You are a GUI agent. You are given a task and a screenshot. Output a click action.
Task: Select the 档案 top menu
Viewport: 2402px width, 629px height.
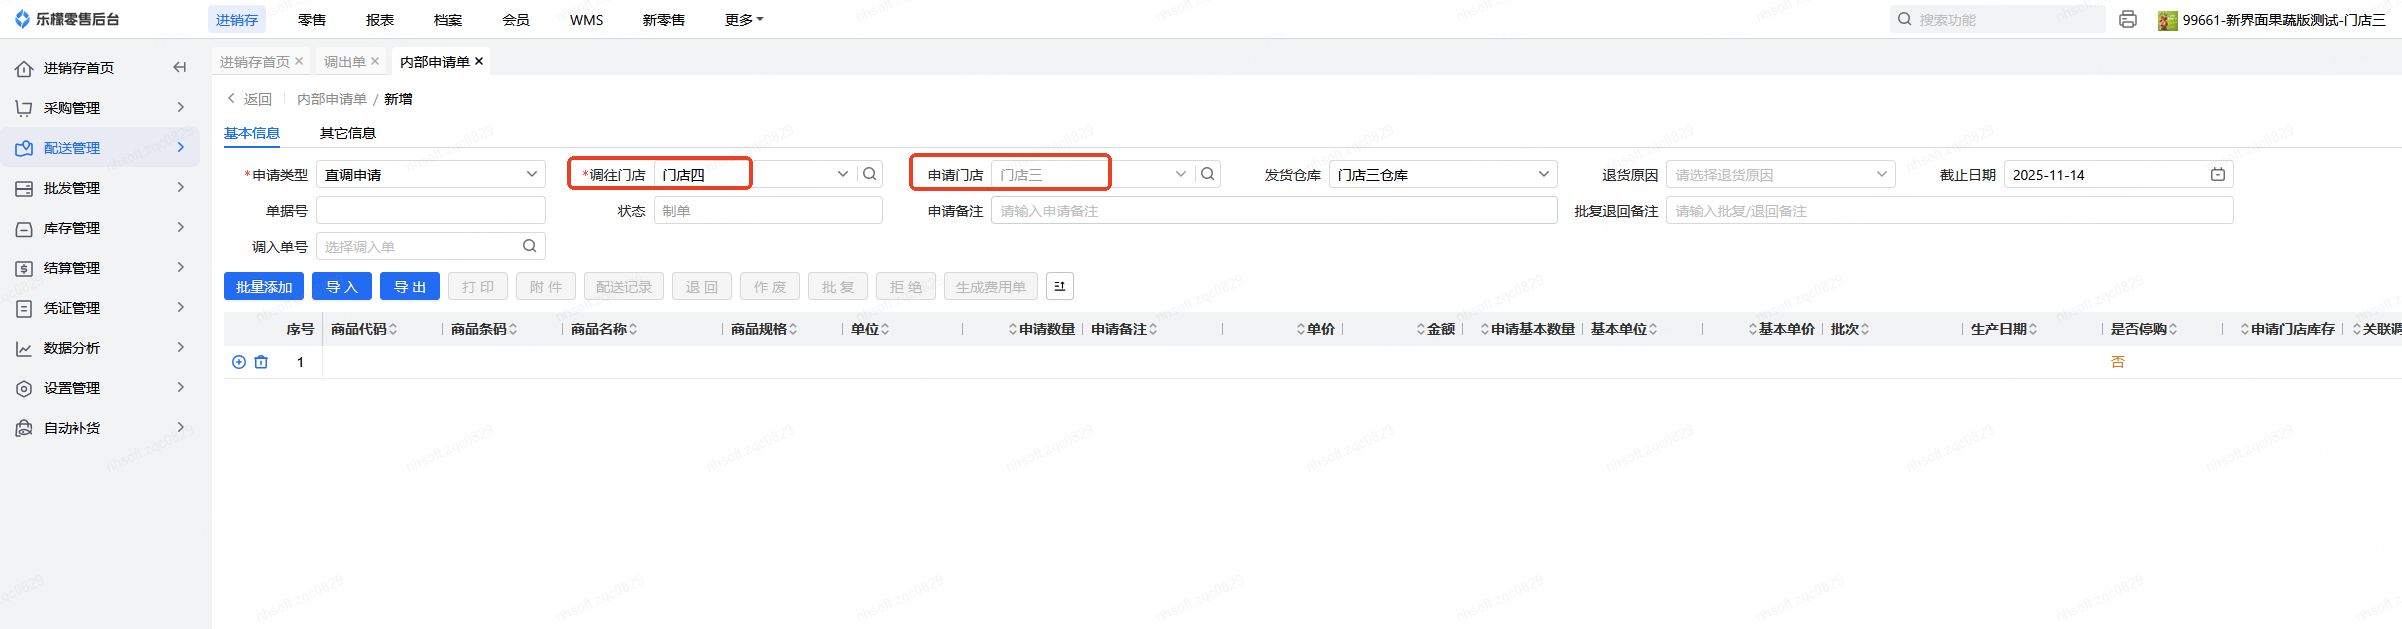(448, 20)
